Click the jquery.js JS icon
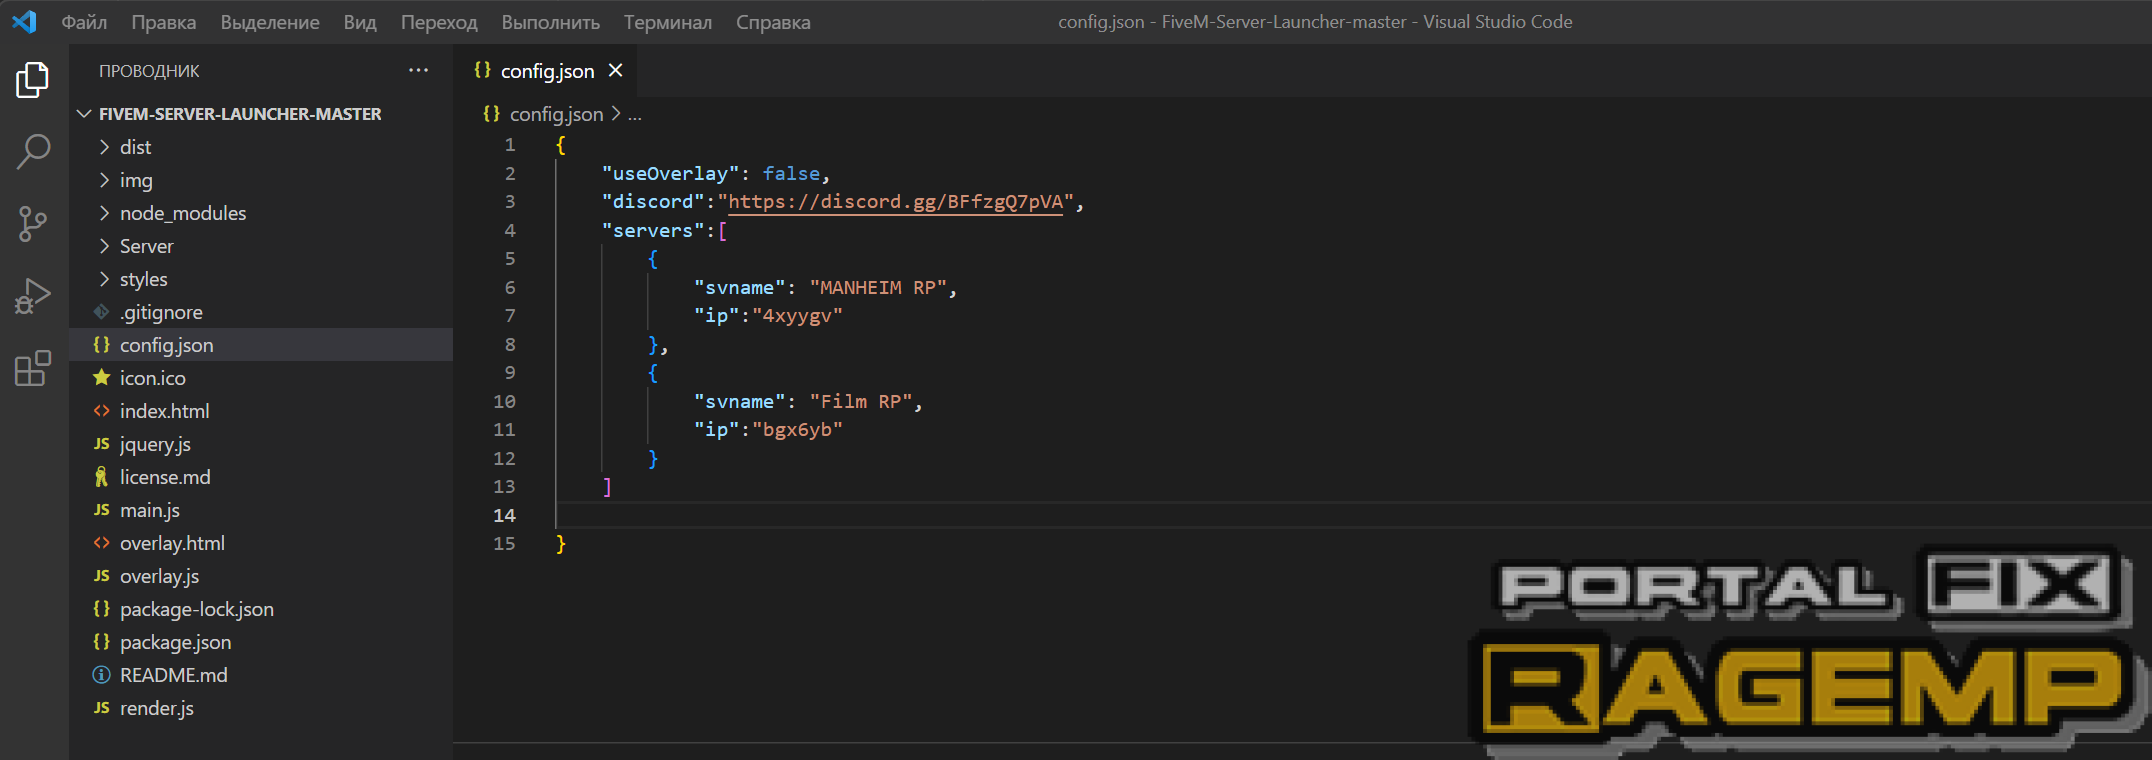 tap(101, 444)
